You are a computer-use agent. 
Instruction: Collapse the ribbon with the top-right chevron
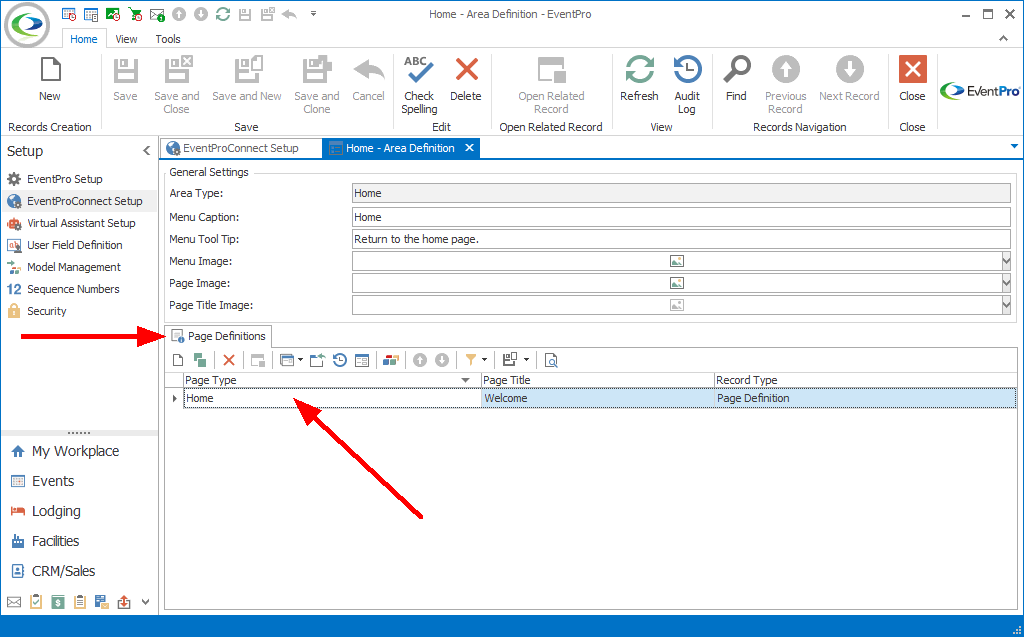click(x=1003, y=39)
